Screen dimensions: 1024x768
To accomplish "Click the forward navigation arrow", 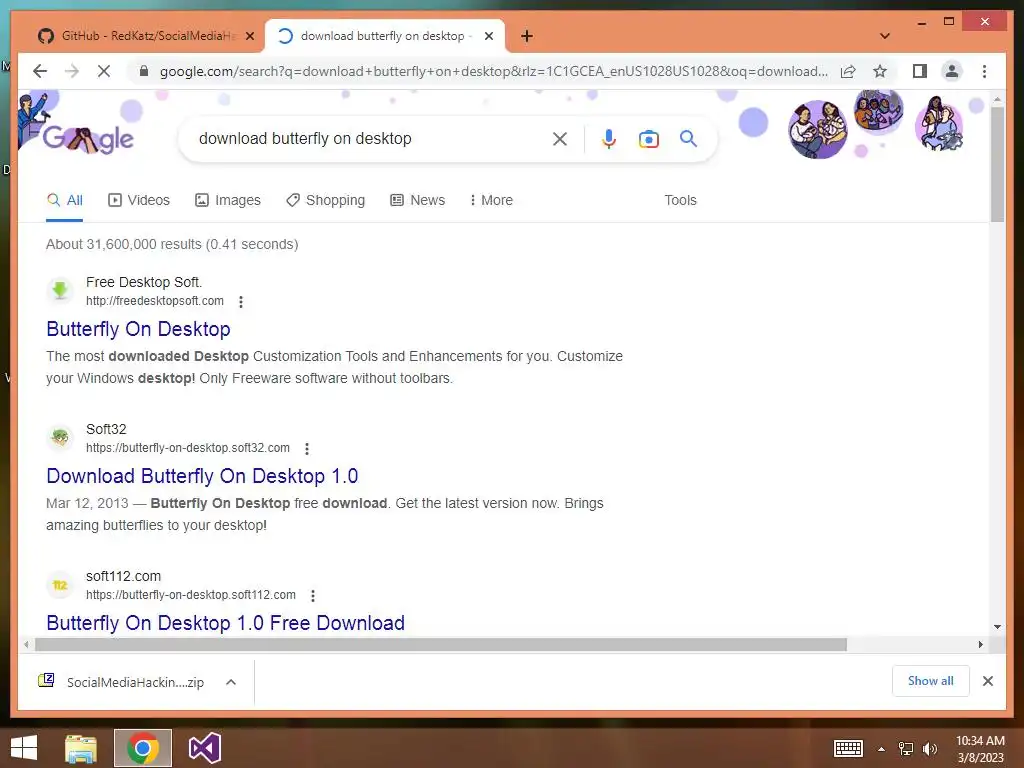I will (x=72, y=71).
